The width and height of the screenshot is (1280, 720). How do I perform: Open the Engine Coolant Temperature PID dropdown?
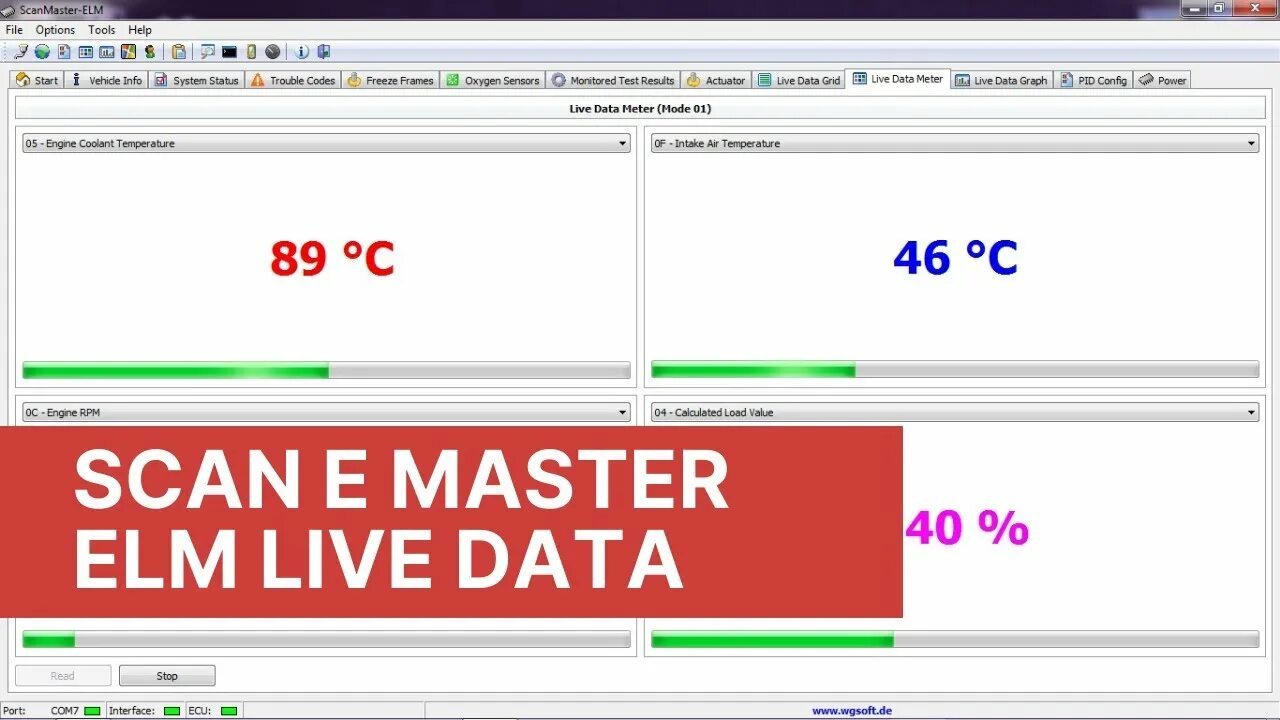(326, 144)
